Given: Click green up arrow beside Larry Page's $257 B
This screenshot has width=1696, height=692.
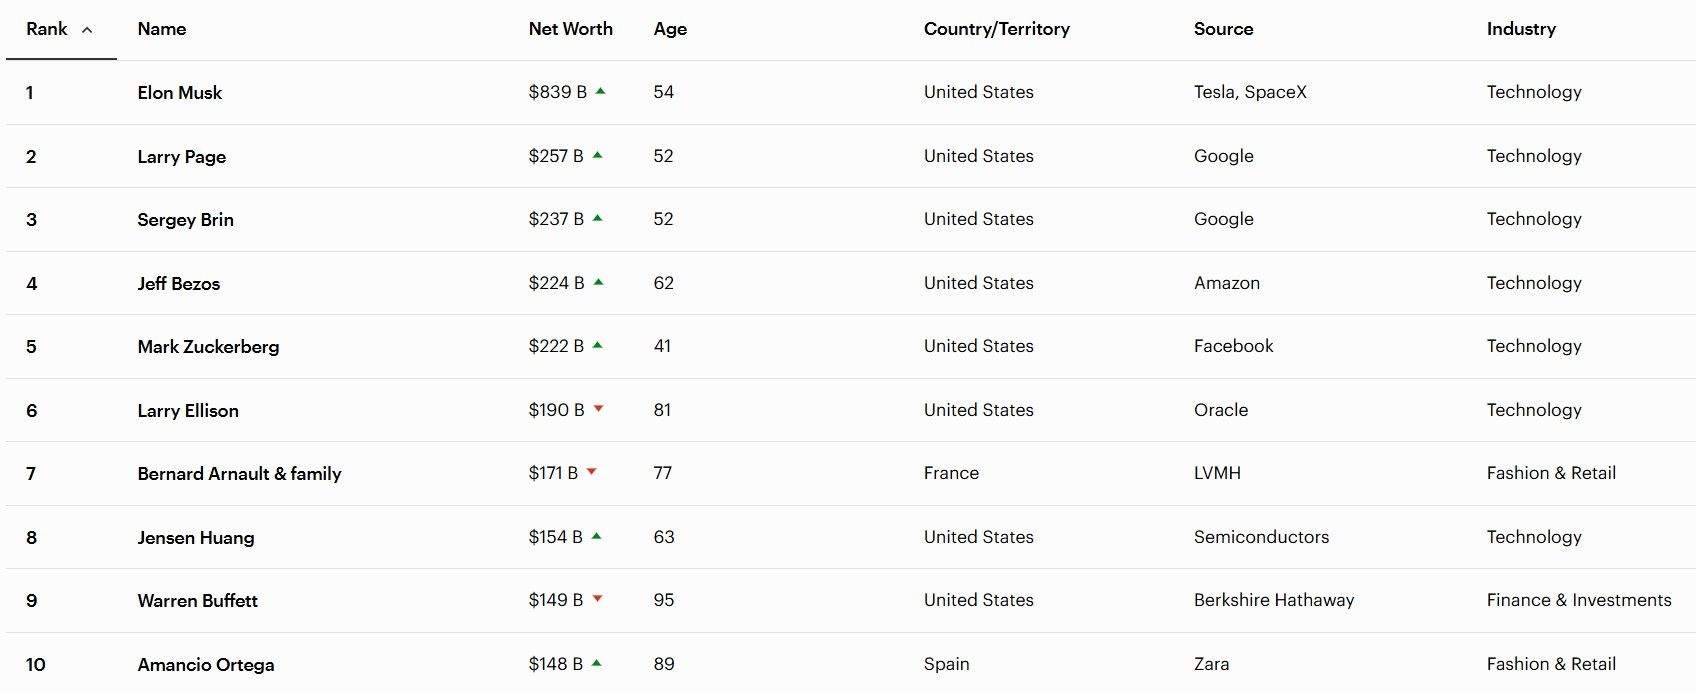Looking at the screenshot, I should 597,155.
